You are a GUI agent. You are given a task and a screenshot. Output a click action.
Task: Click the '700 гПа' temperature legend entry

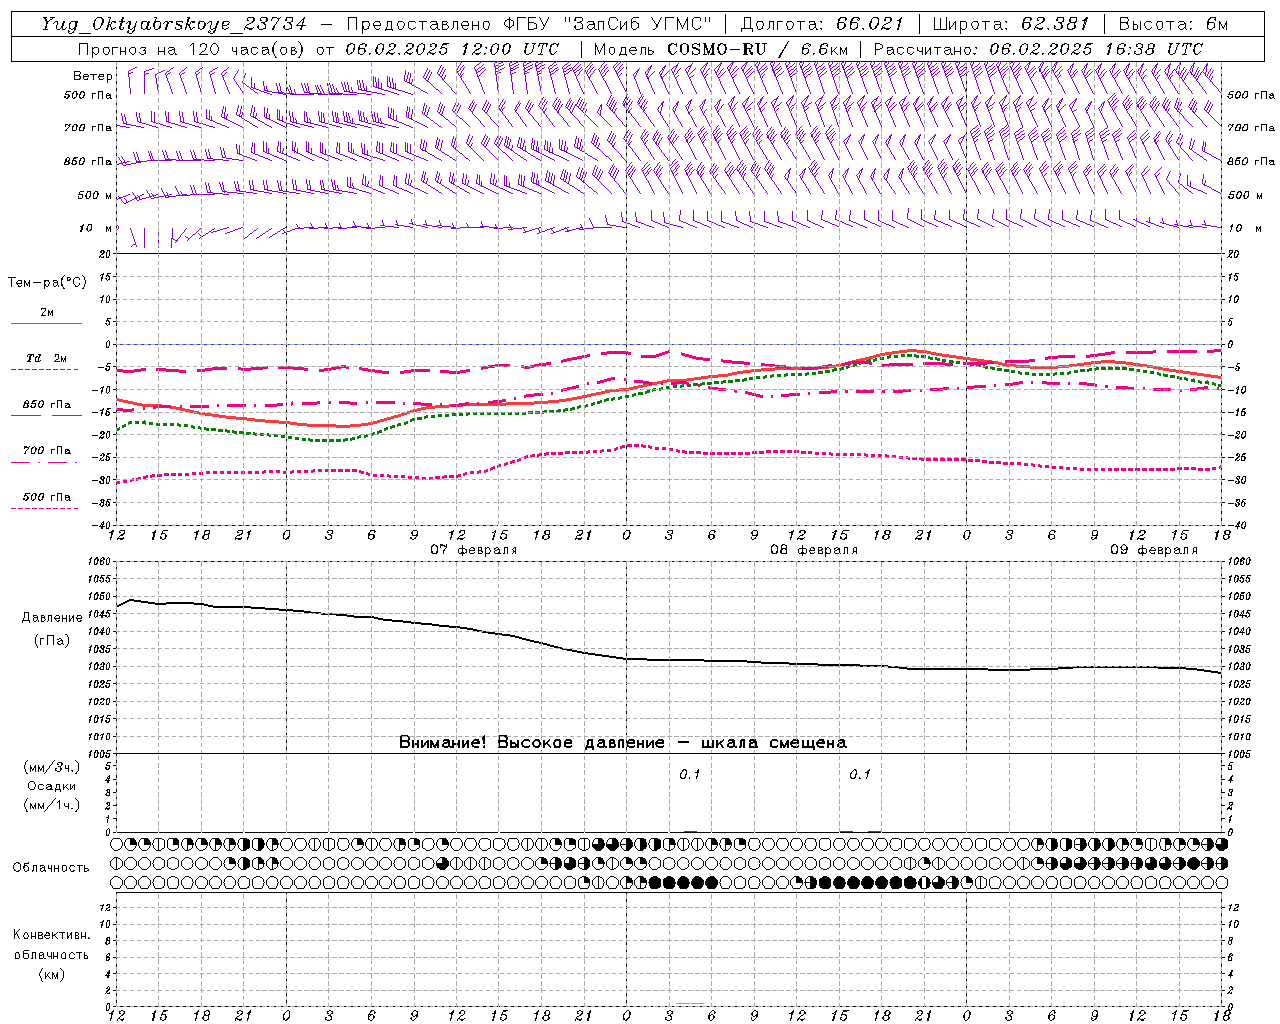point(46,450)
